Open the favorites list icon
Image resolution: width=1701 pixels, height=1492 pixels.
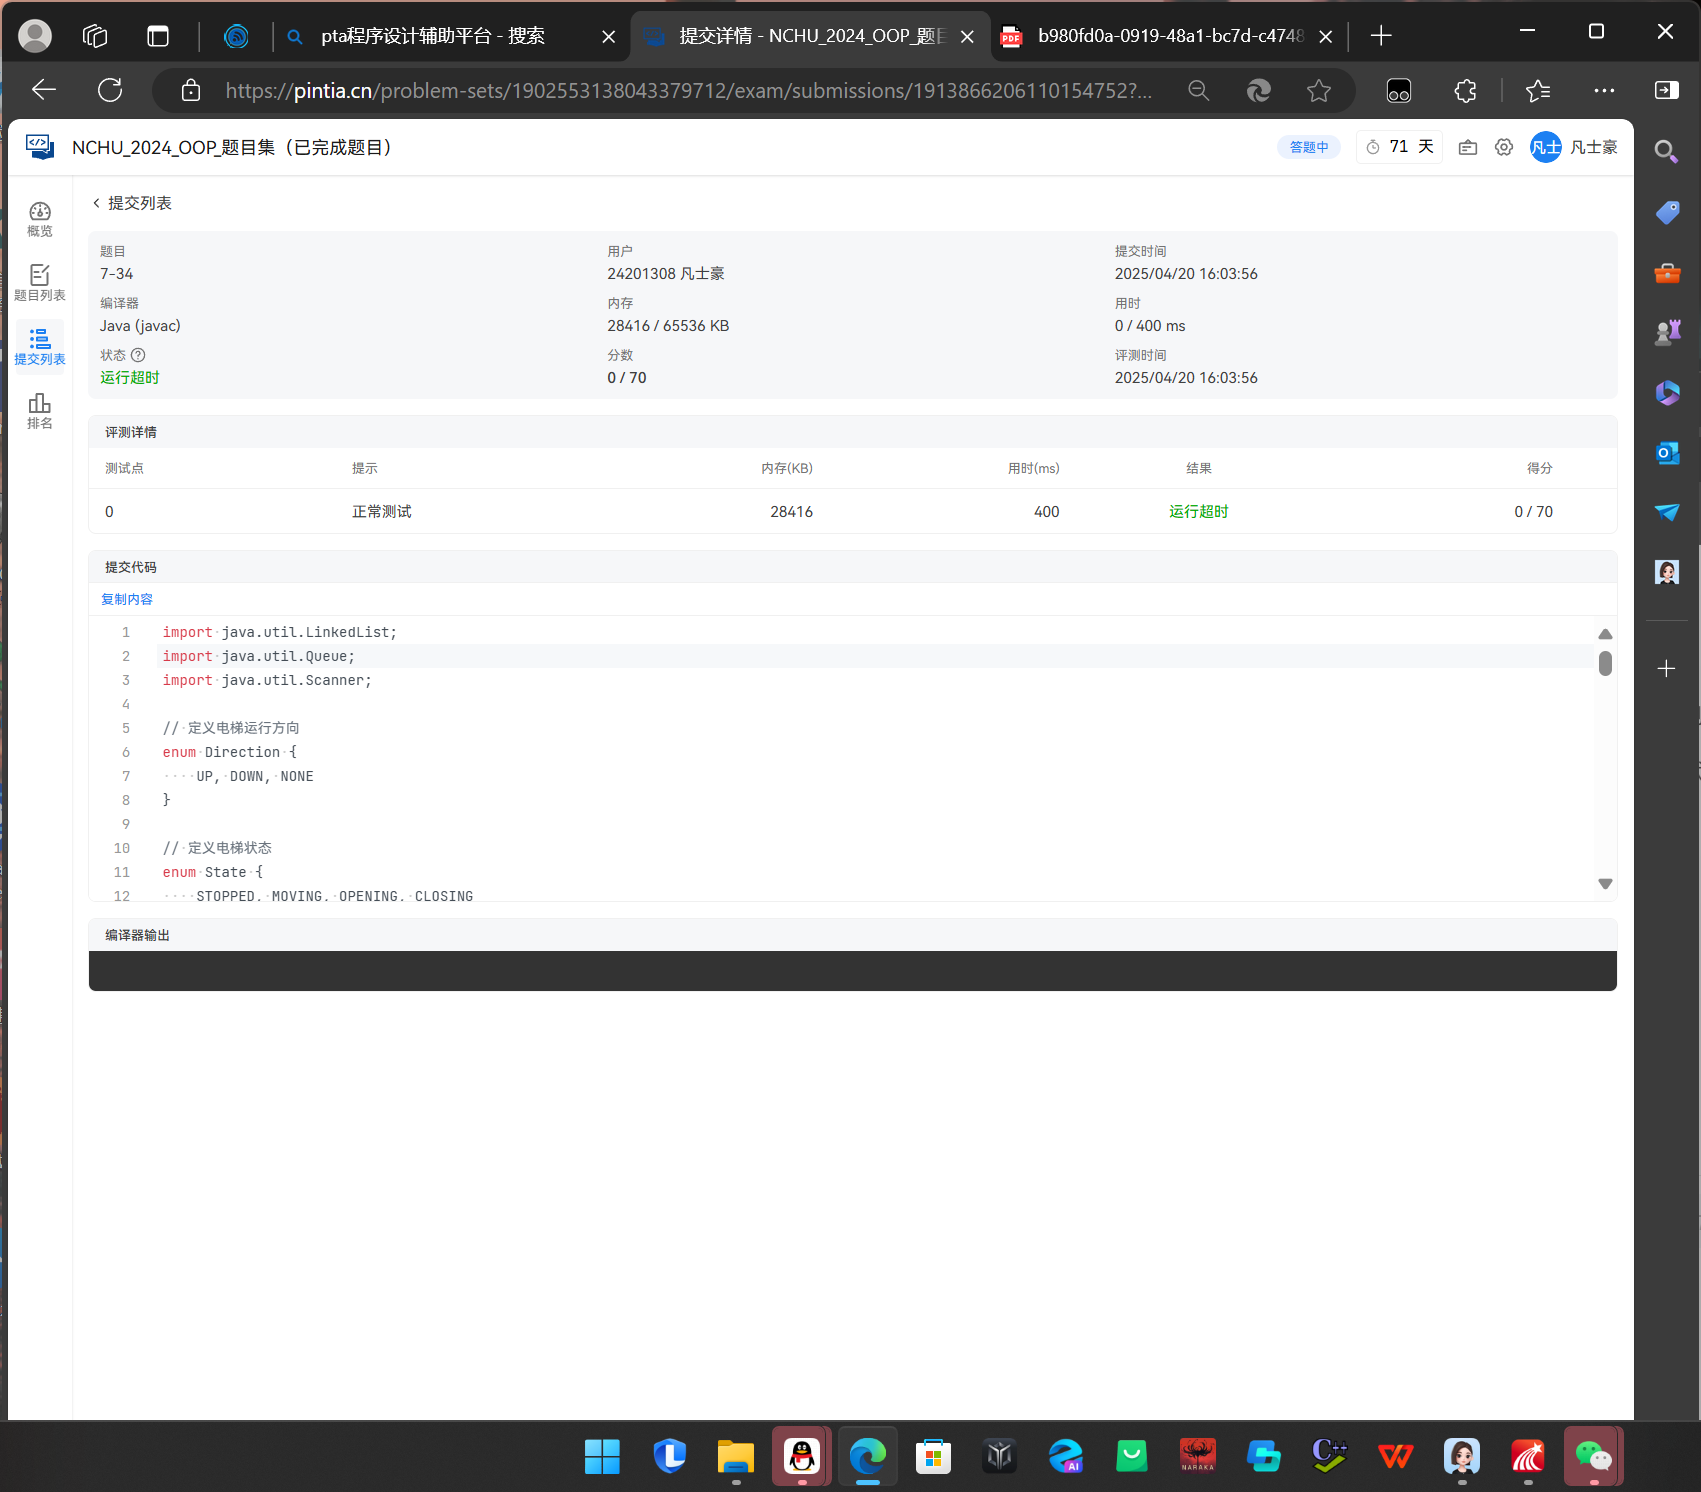(x=1538, y=91)
